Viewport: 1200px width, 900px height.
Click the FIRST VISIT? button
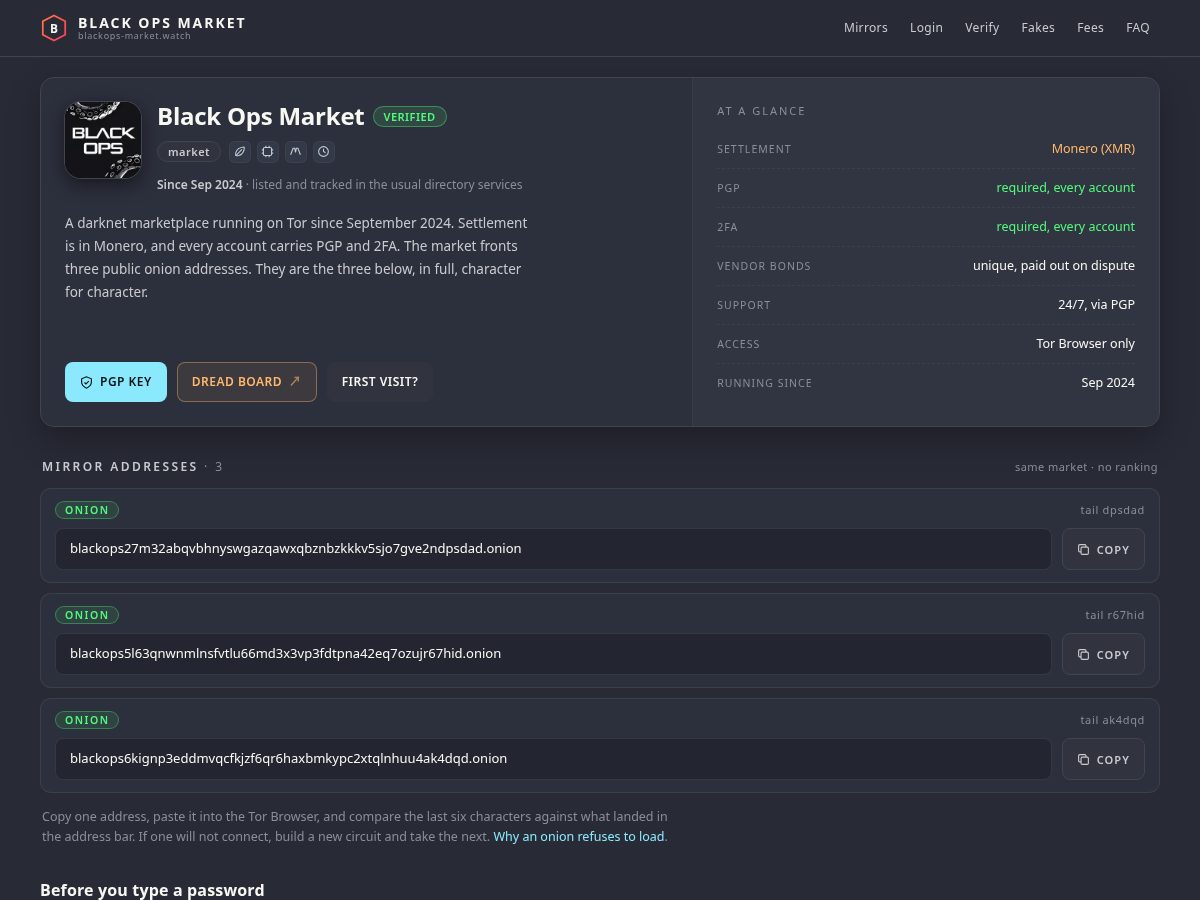coord(380,382)
